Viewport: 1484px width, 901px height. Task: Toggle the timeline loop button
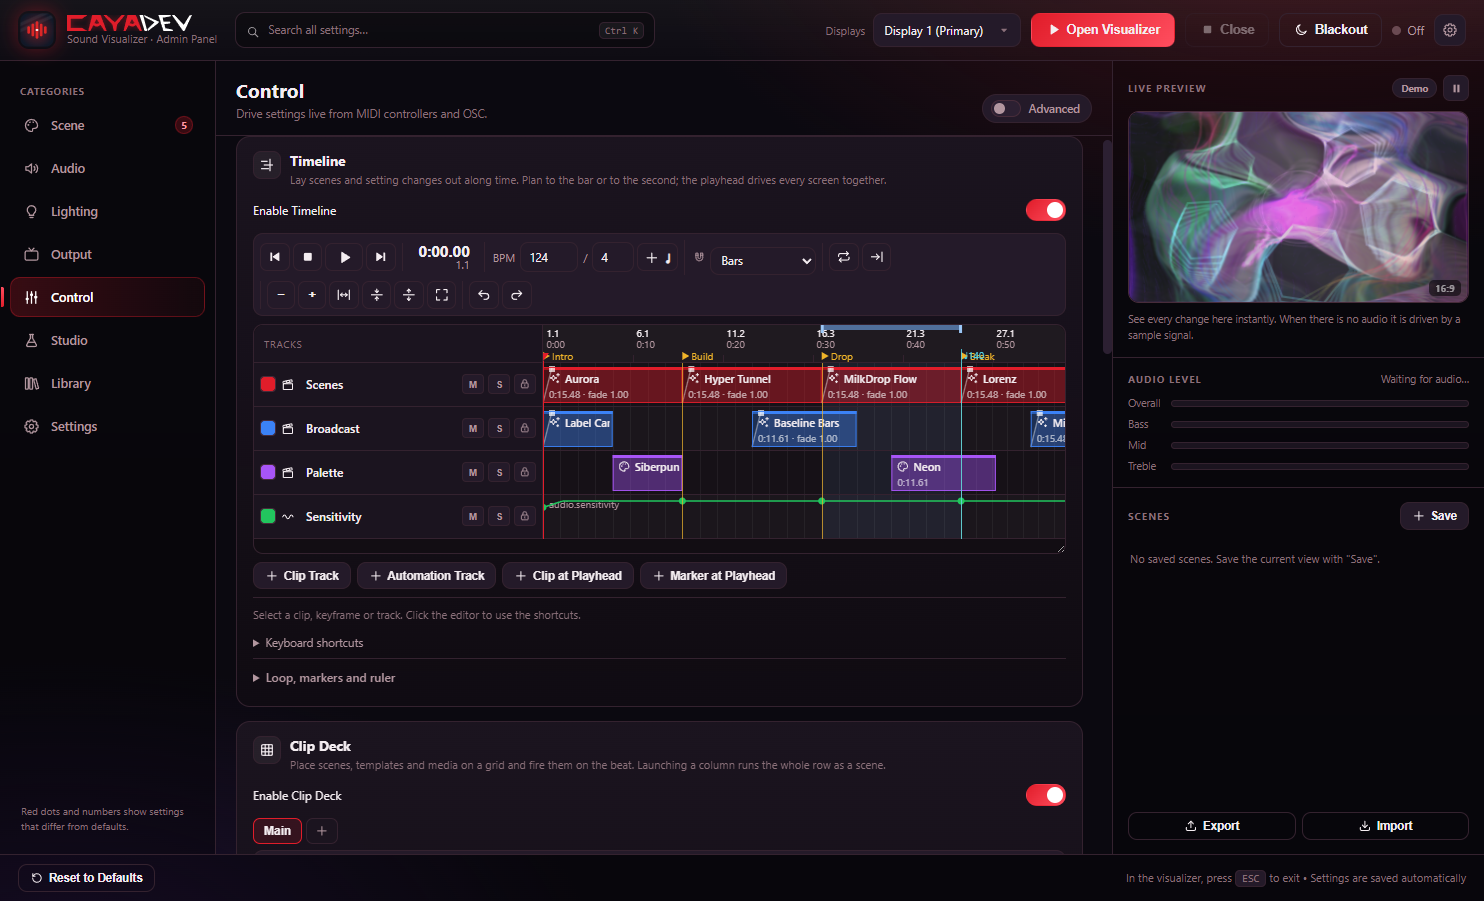click(x=844, y=257)
